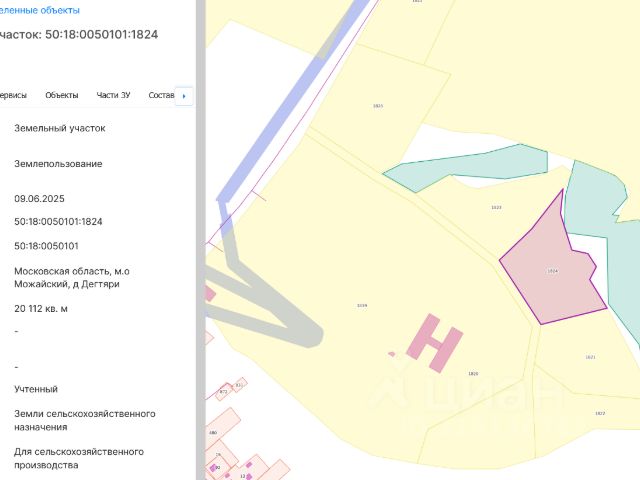Viewport: 640px width, 480px height.
Task: Click the status text Учтенный
Action: pyautogui.click(x=36, y=389)
